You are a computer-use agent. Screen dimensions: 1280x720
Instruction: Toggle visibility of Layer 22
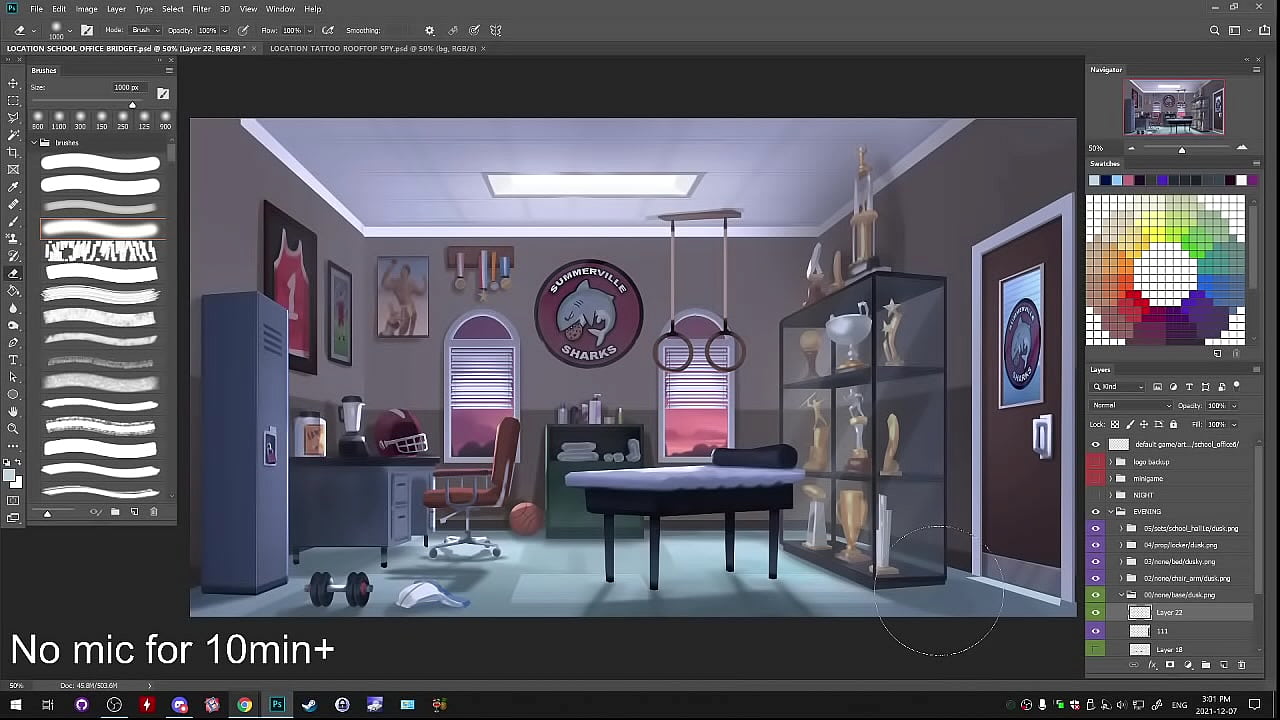1096,612
